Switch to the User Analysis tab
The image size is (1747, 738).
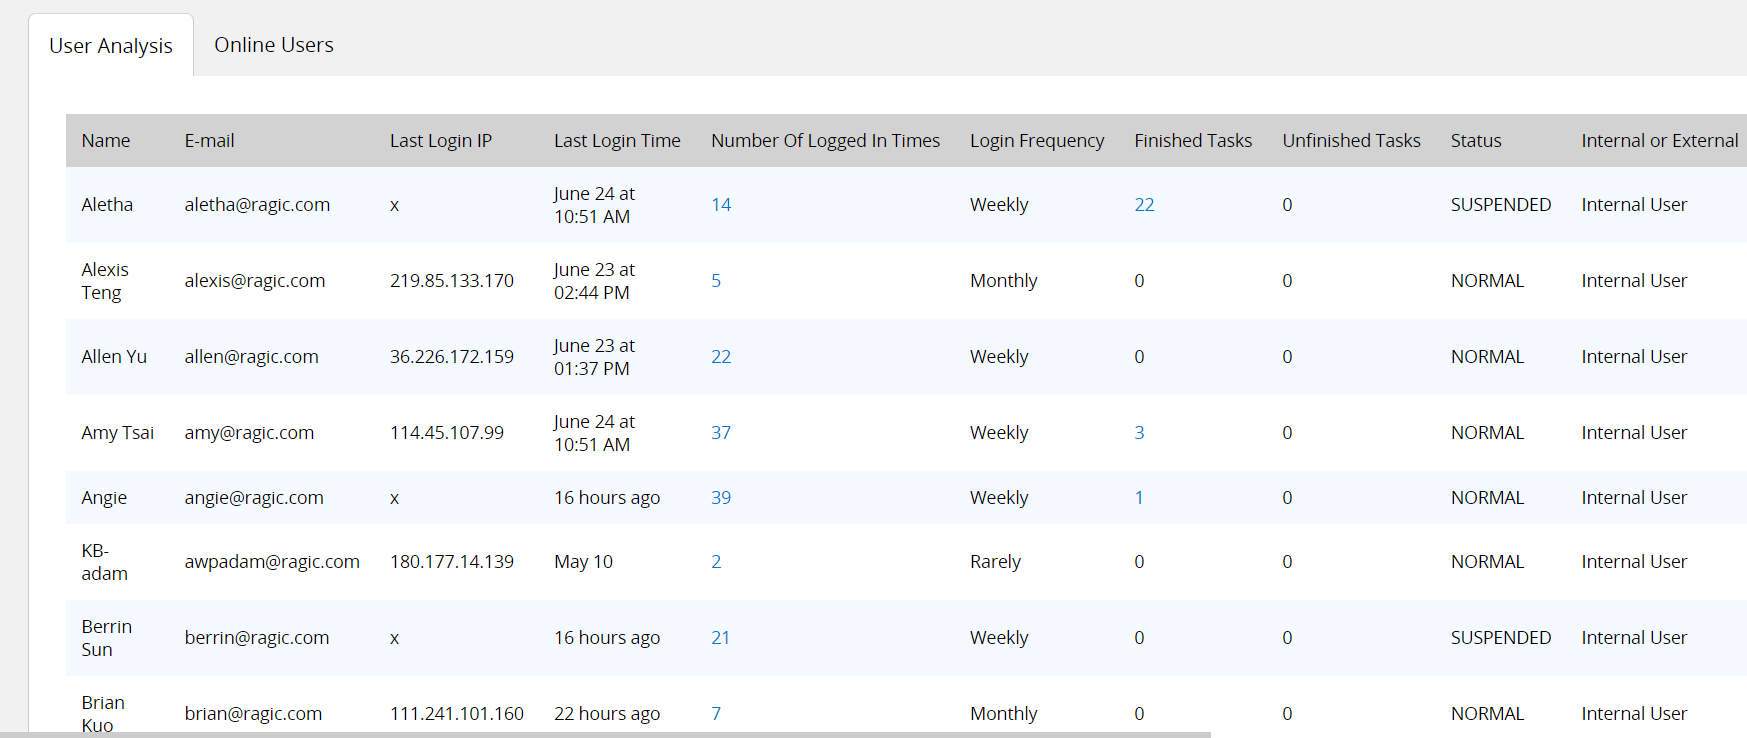click(111, 46)
